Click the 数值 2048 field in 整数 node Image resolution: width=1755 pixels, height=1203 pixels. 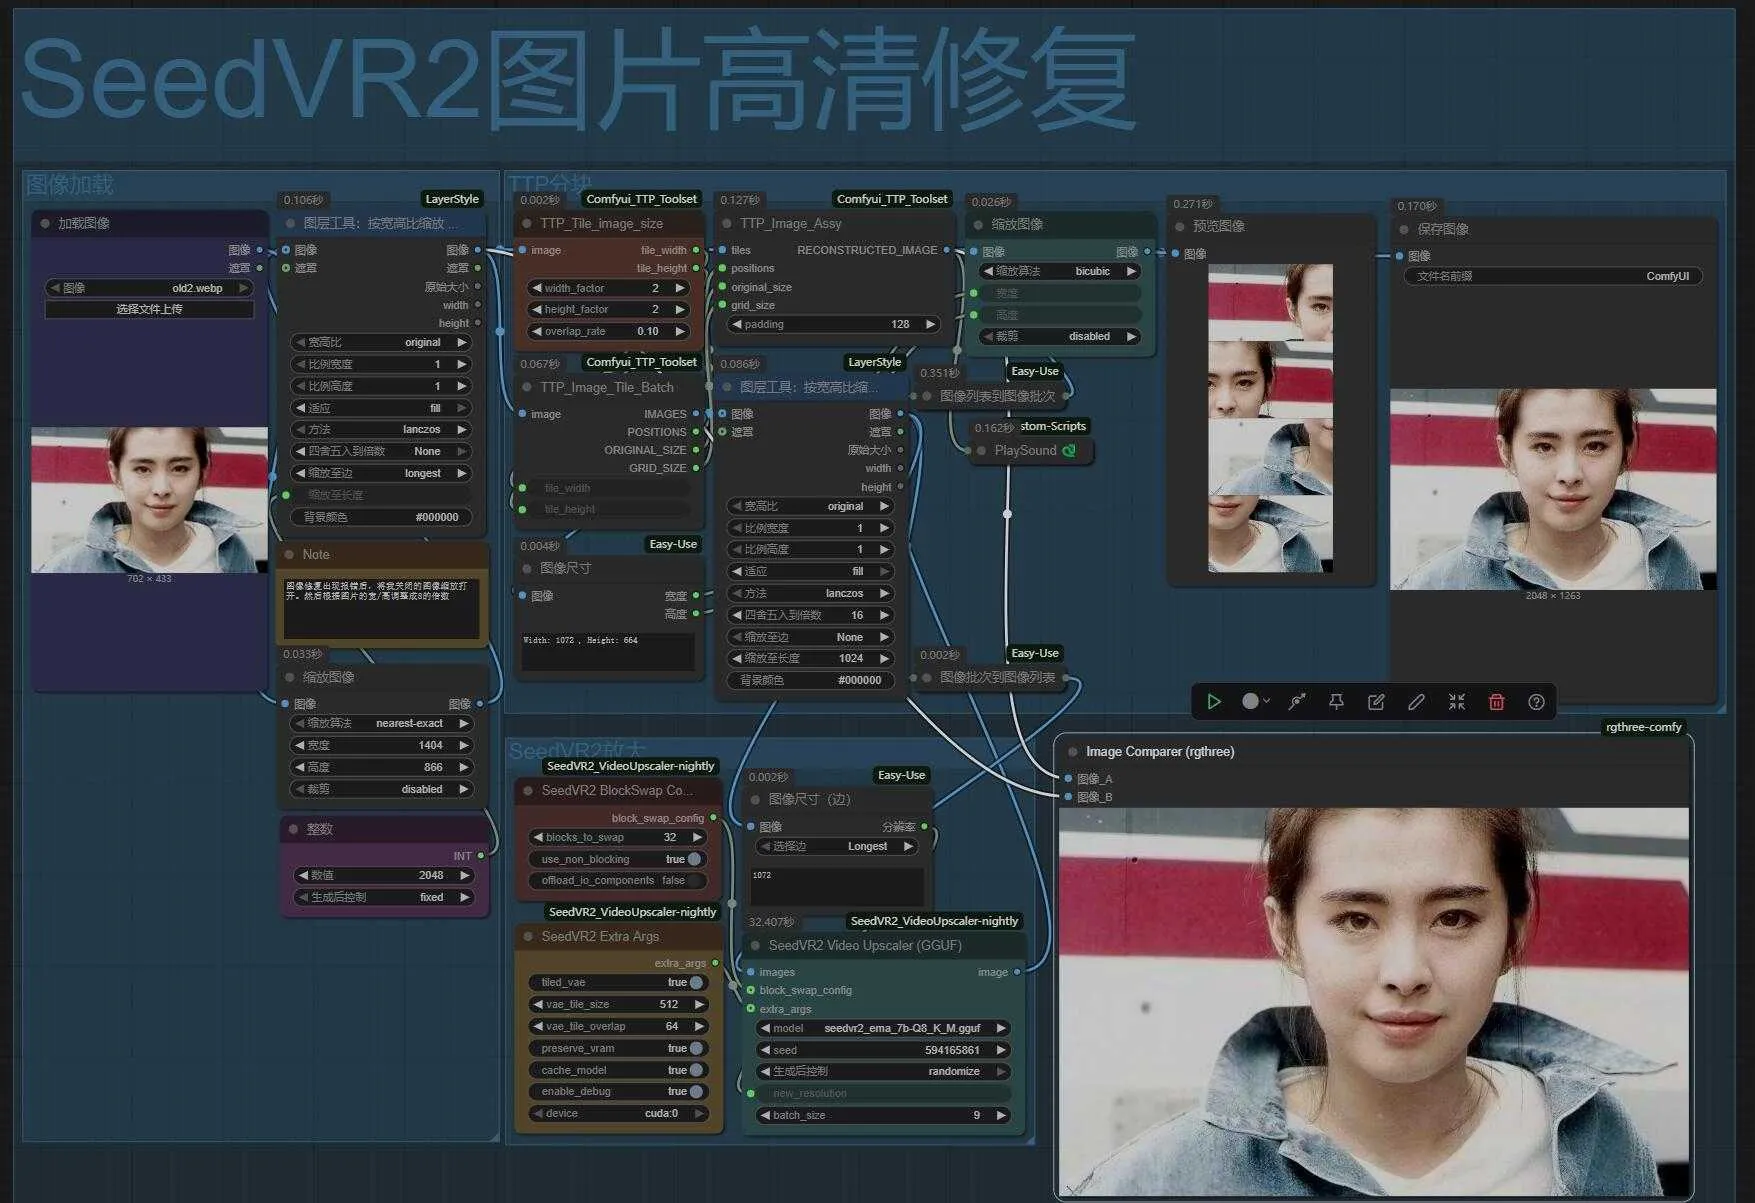click(383, 875)
